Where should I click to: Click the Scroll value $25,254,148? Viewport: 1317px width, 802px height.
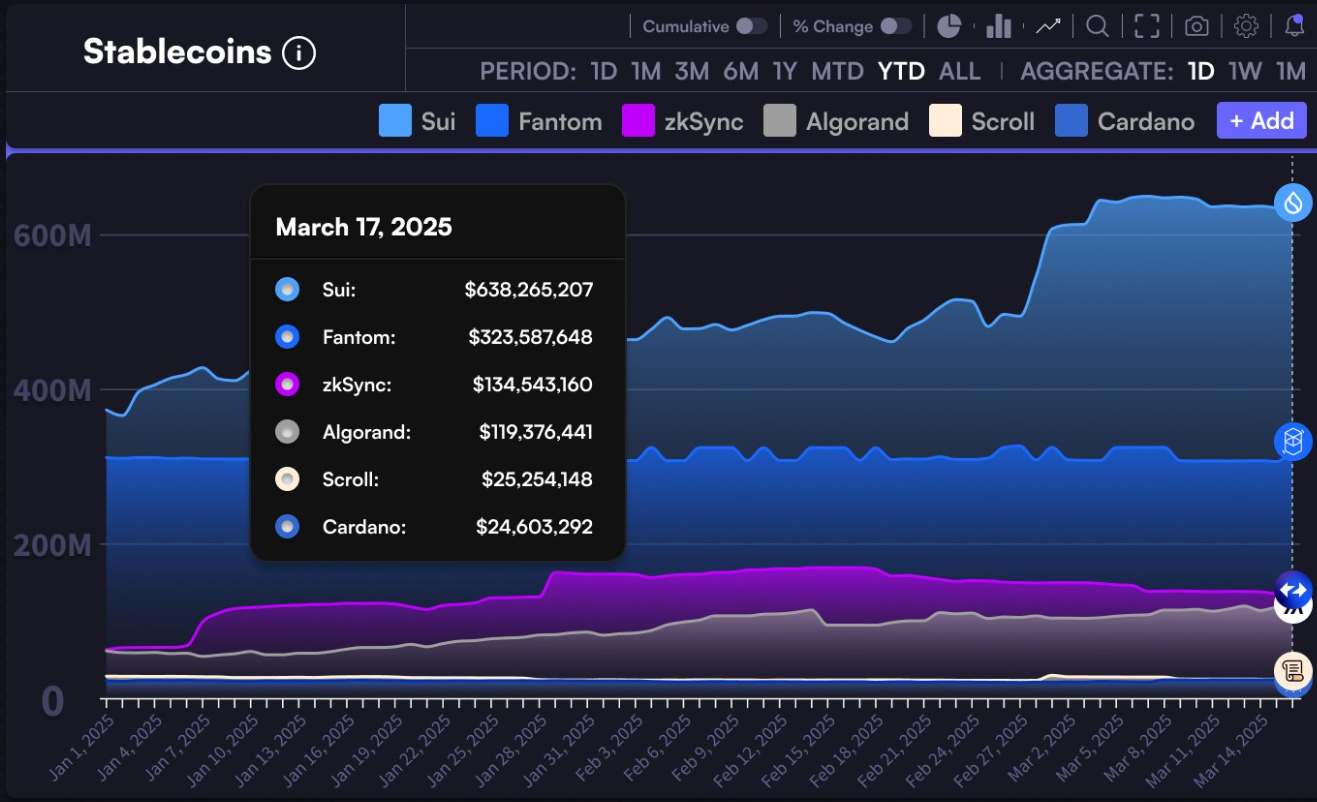(537, 479)
